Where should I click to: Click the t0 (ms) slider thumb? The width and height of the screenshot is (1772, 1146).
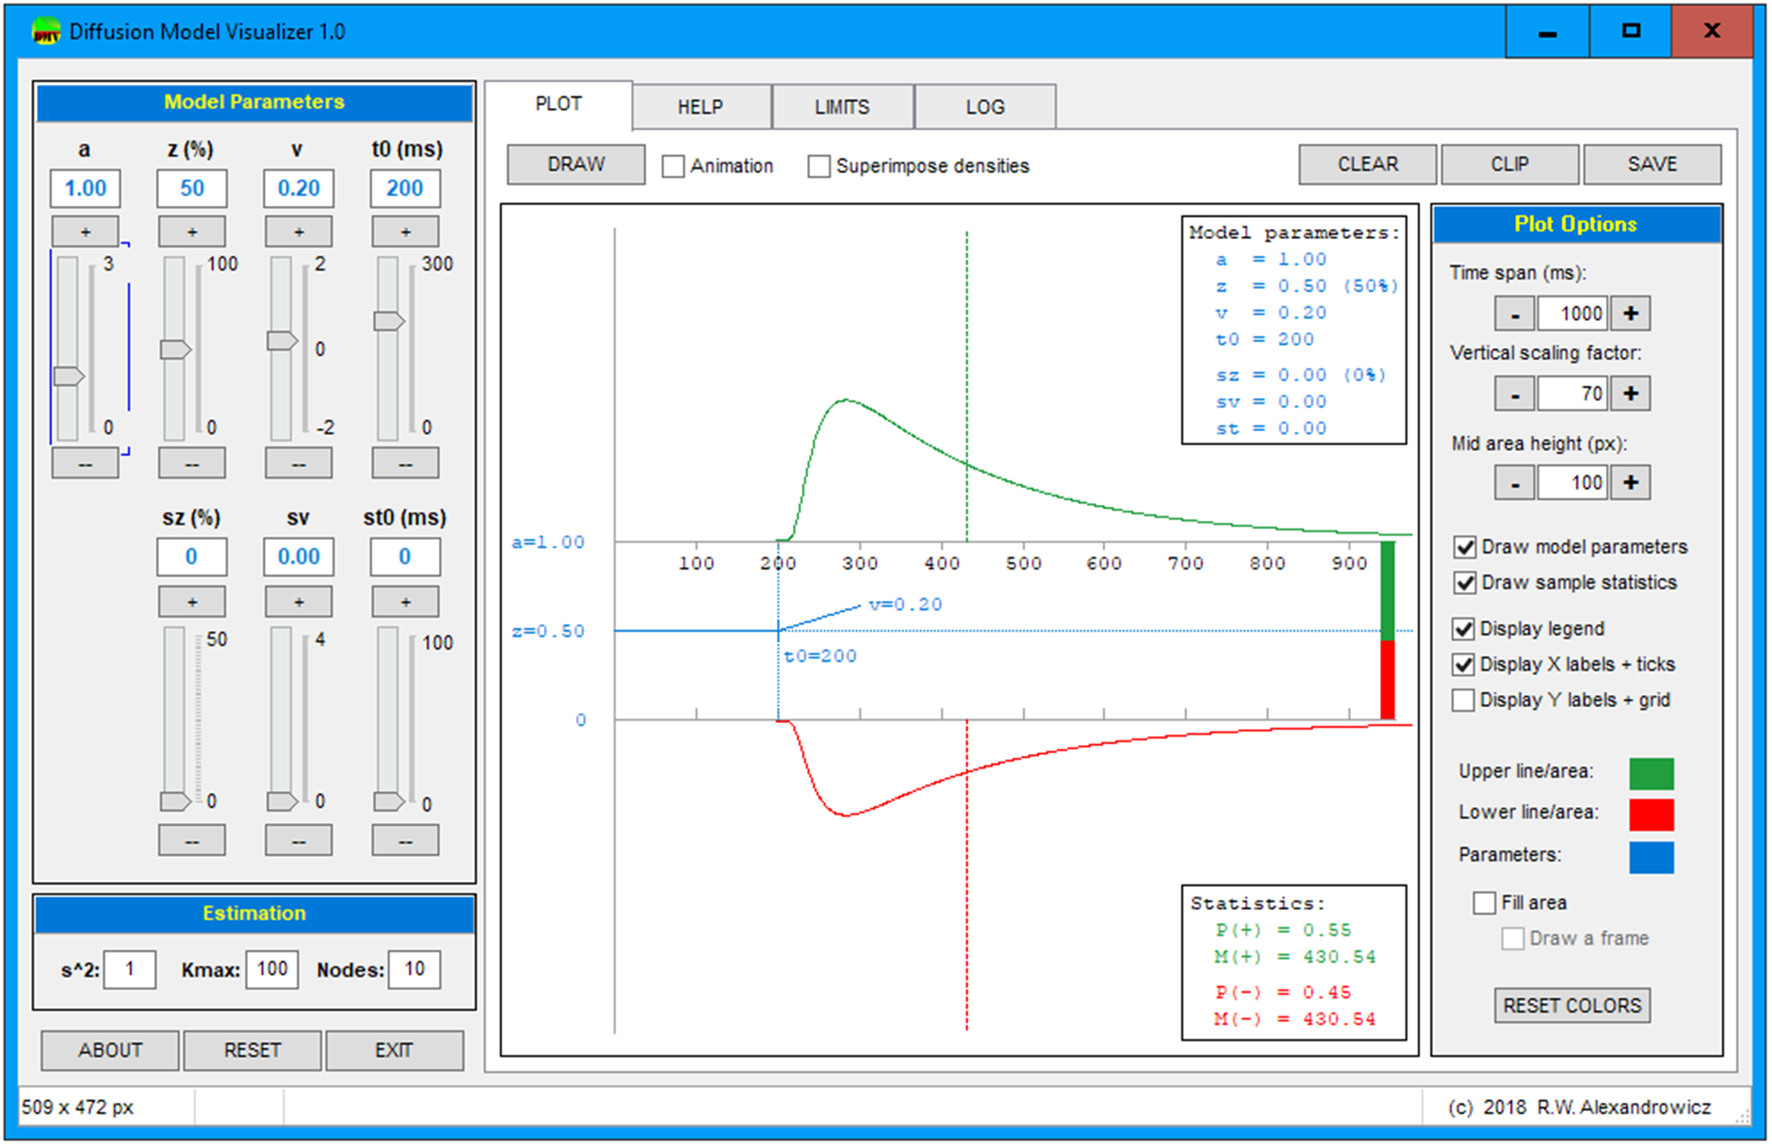pos(389,321)
